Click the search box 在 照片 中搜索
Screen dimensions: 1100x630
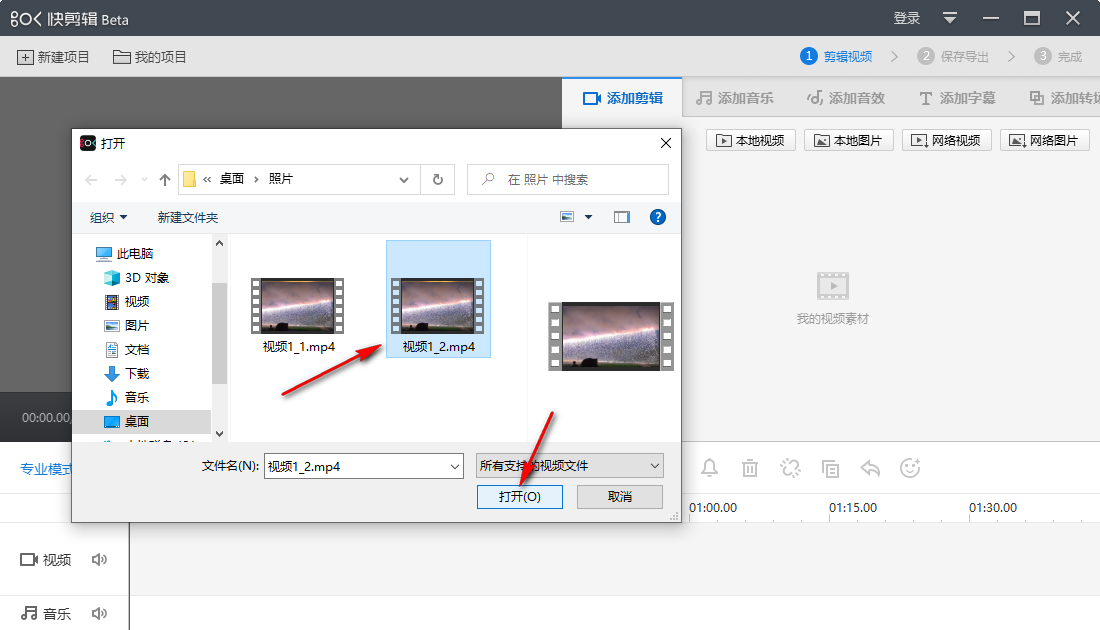[568, 180]
